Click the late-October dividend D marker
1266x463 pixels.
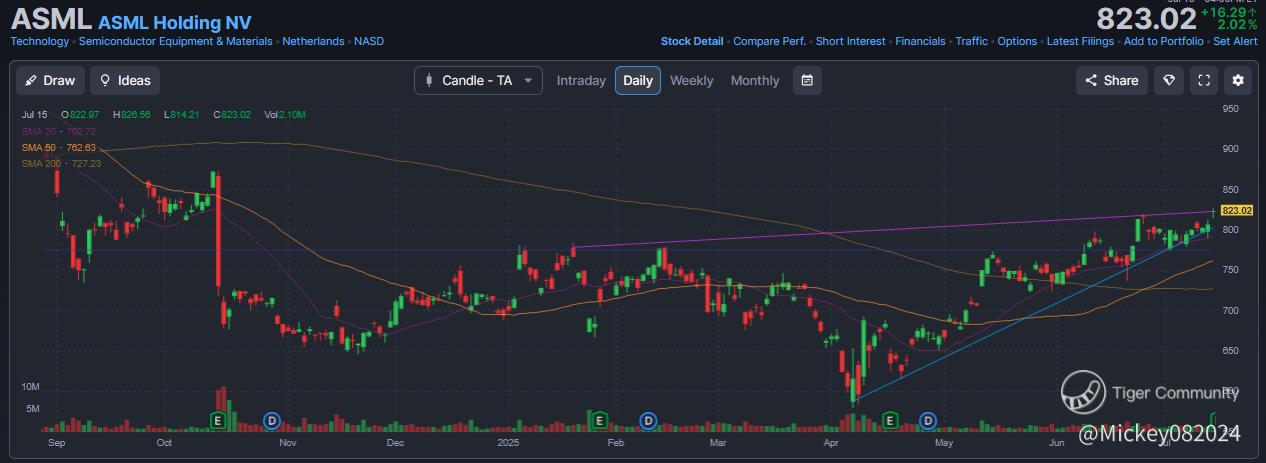[x=270, y=420]
